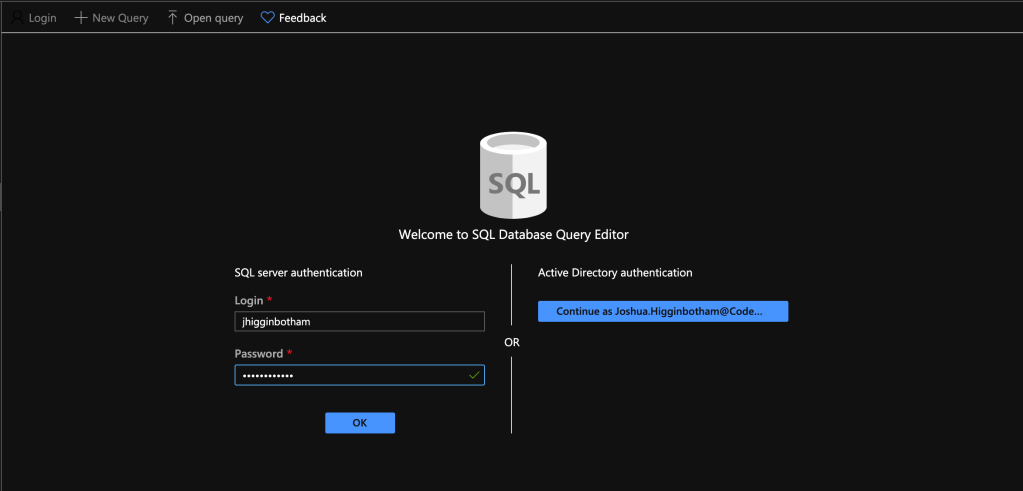Image resolution: width=1023 pixels, height=491 pixels.
Task: Click the SQL server authentication heading
Action: pos(298,272)
